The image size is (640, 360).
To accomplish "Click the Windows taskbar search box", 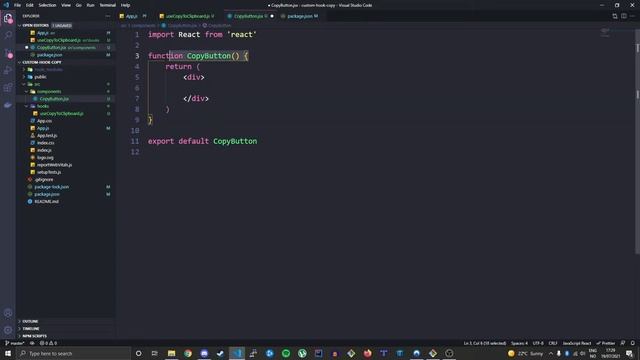I will coord(73,353).
